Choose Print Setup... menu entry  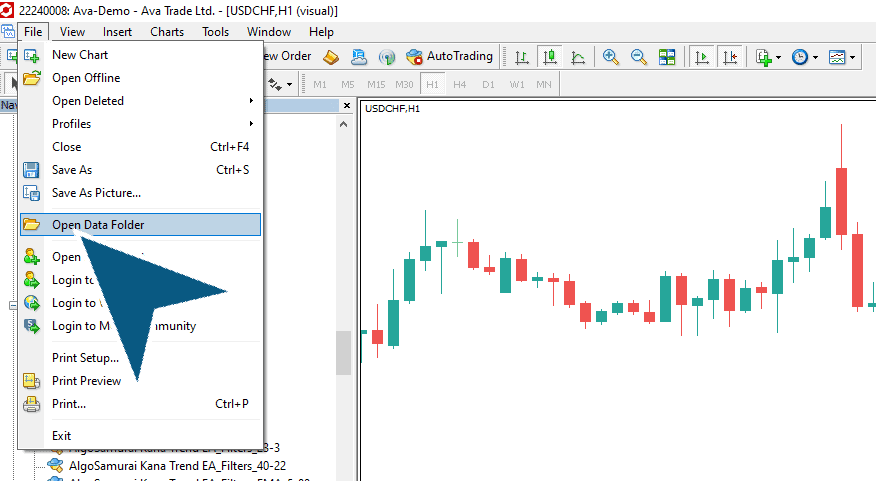click(140, 357)
